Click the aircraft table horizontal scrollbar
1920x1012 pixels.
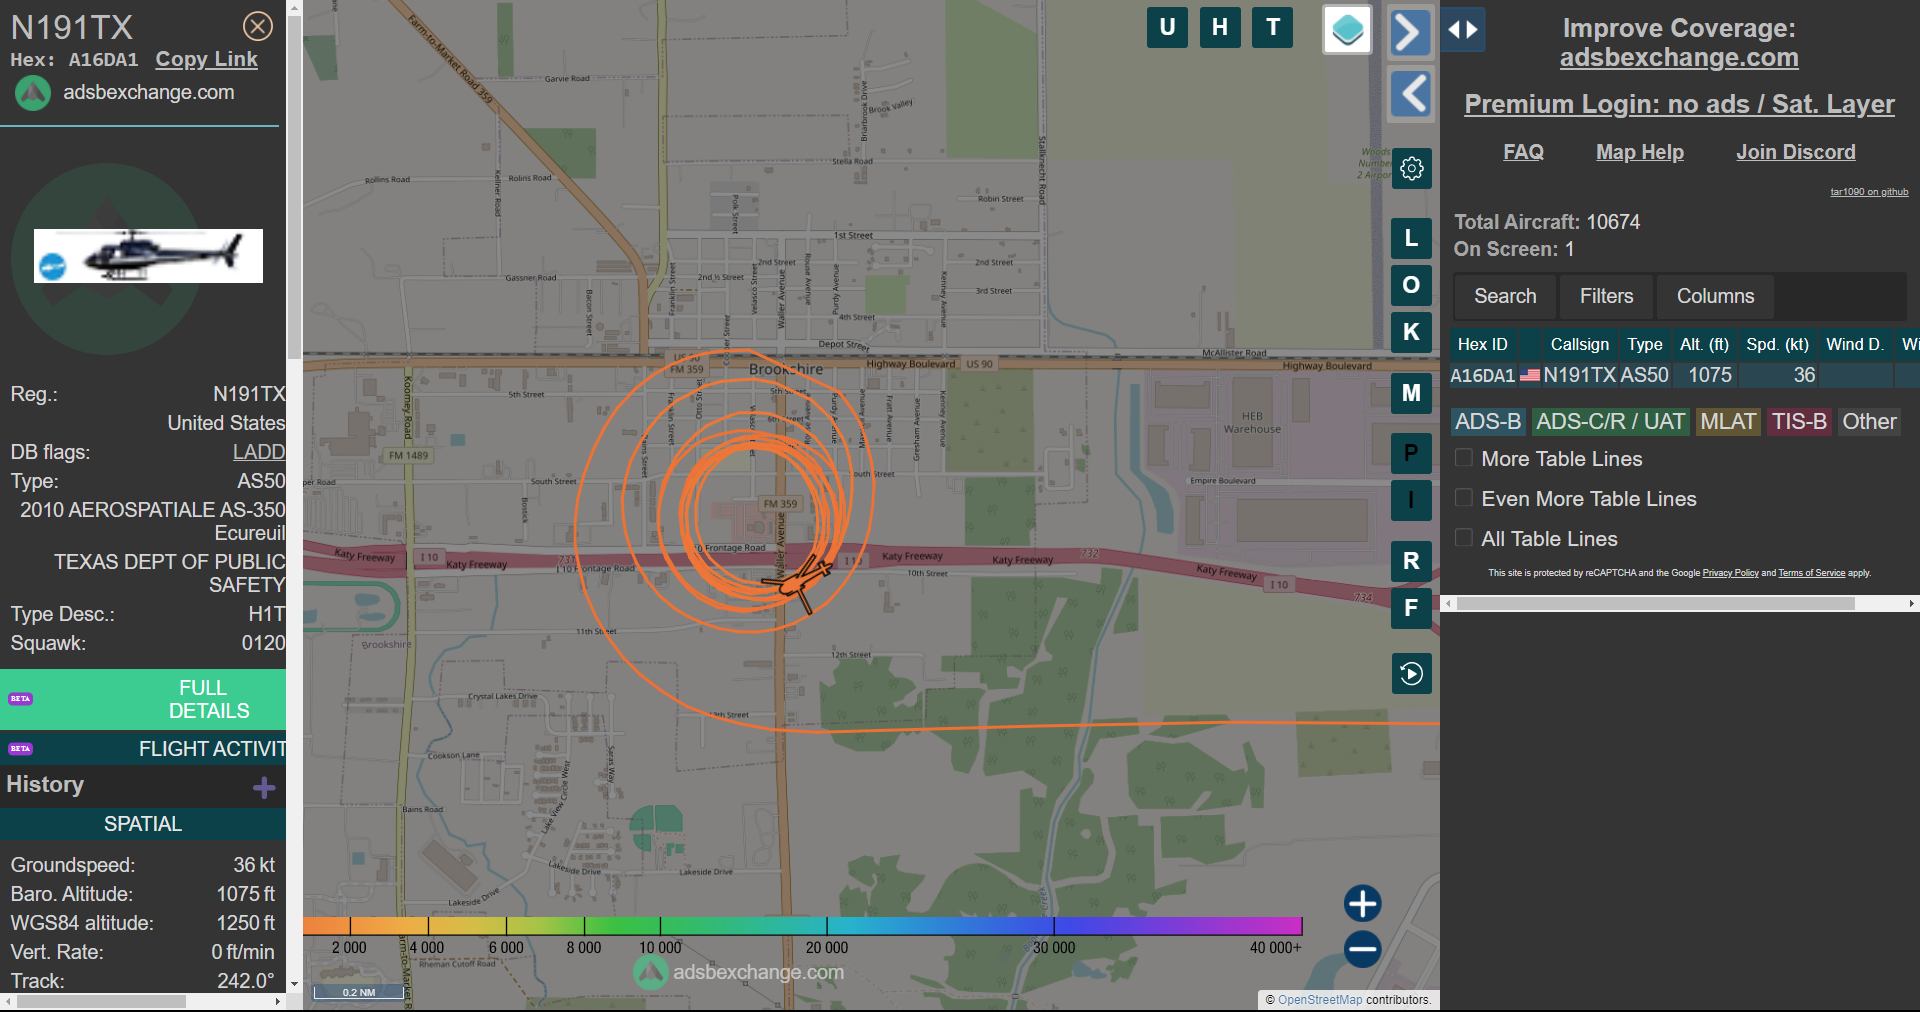tap(1655, 603)
